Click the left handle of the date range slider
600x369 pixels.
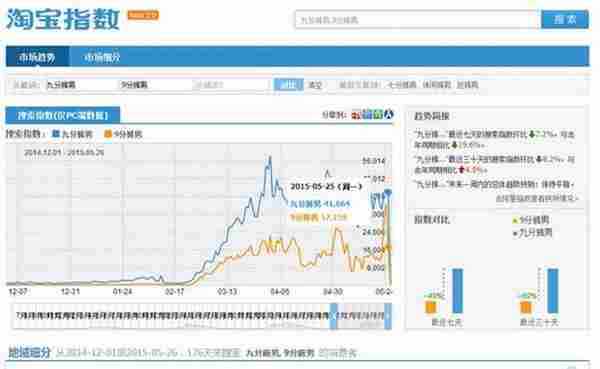click(334, 316)
